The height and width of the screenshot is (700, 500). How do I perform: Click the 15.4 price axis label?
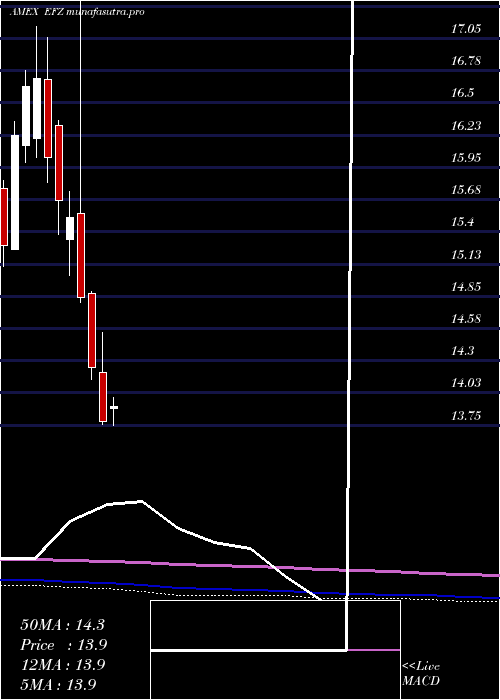462,222
